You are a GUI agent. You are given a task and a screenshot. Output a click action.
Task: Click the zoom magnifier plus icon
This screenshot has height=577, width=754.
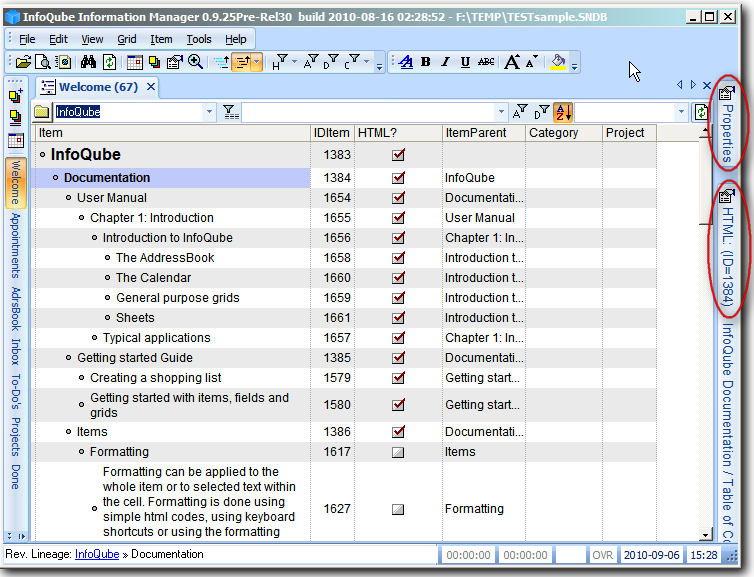[x=195, y=62]
